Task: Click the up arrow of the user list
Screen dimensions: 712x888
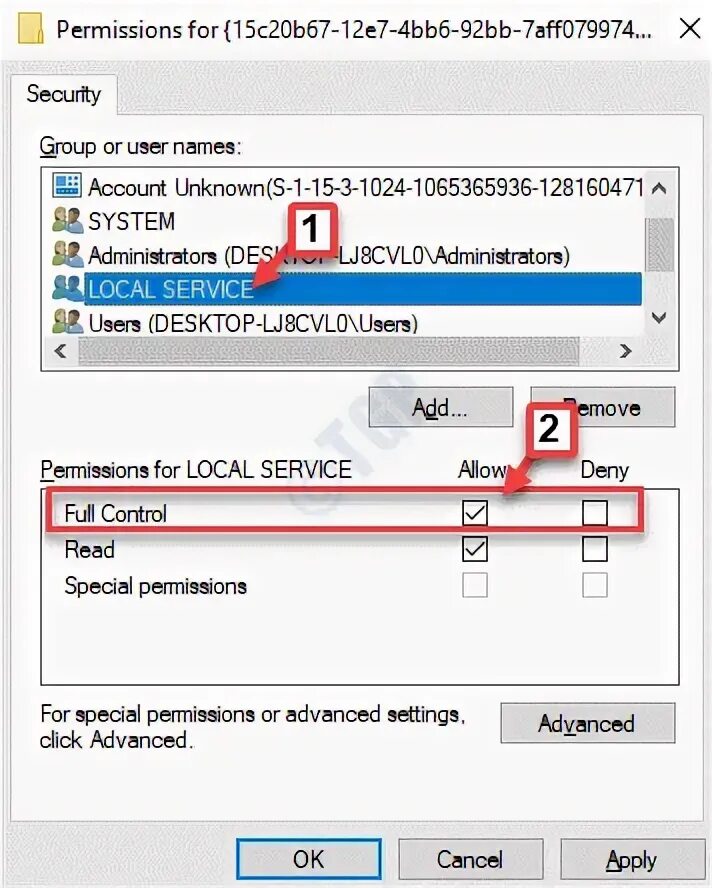Action: click(659, 189)
